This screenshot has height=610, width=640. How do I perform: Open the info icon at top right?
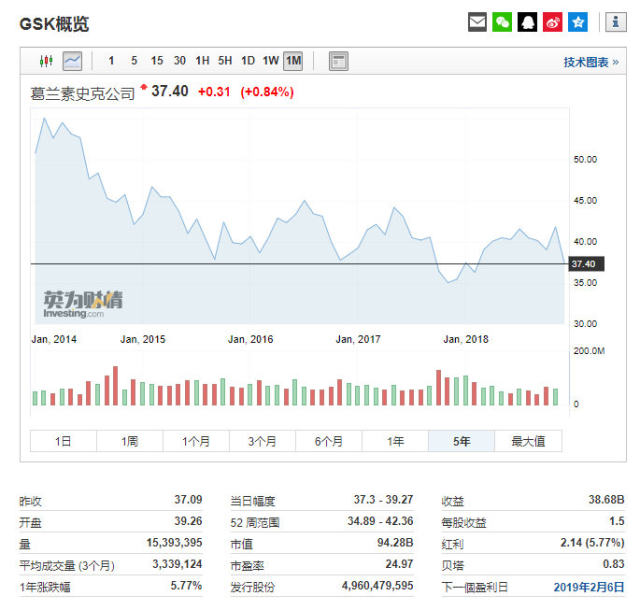point(616,22)
